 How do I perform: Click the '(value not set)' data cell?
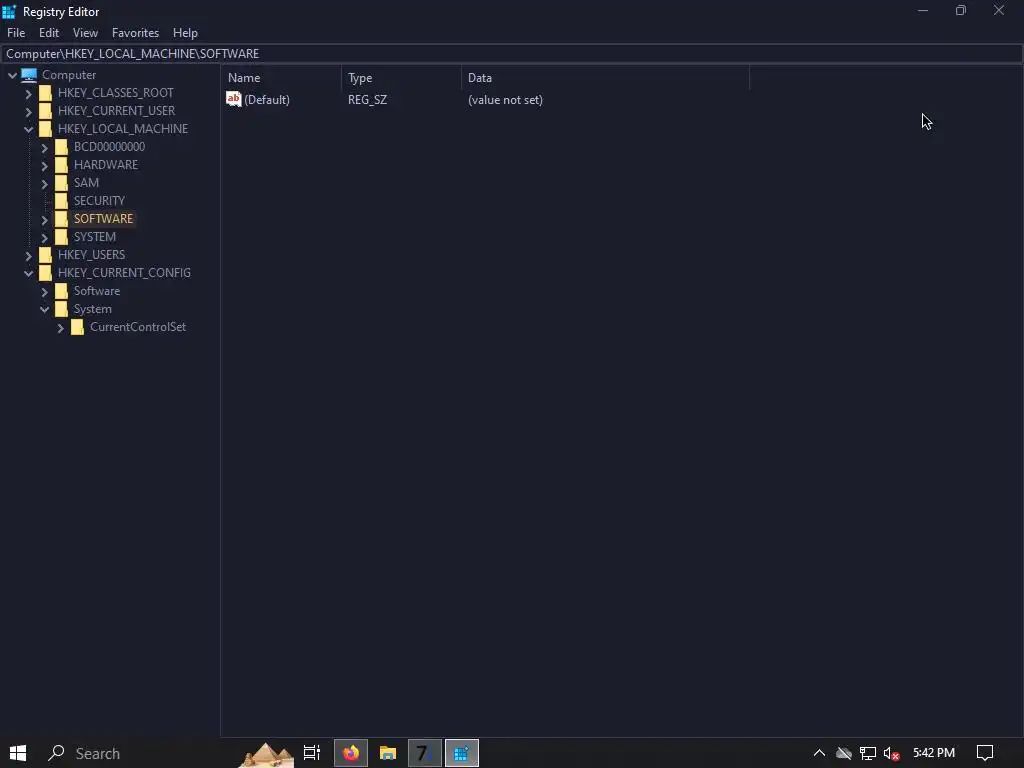tap(505, 100)
